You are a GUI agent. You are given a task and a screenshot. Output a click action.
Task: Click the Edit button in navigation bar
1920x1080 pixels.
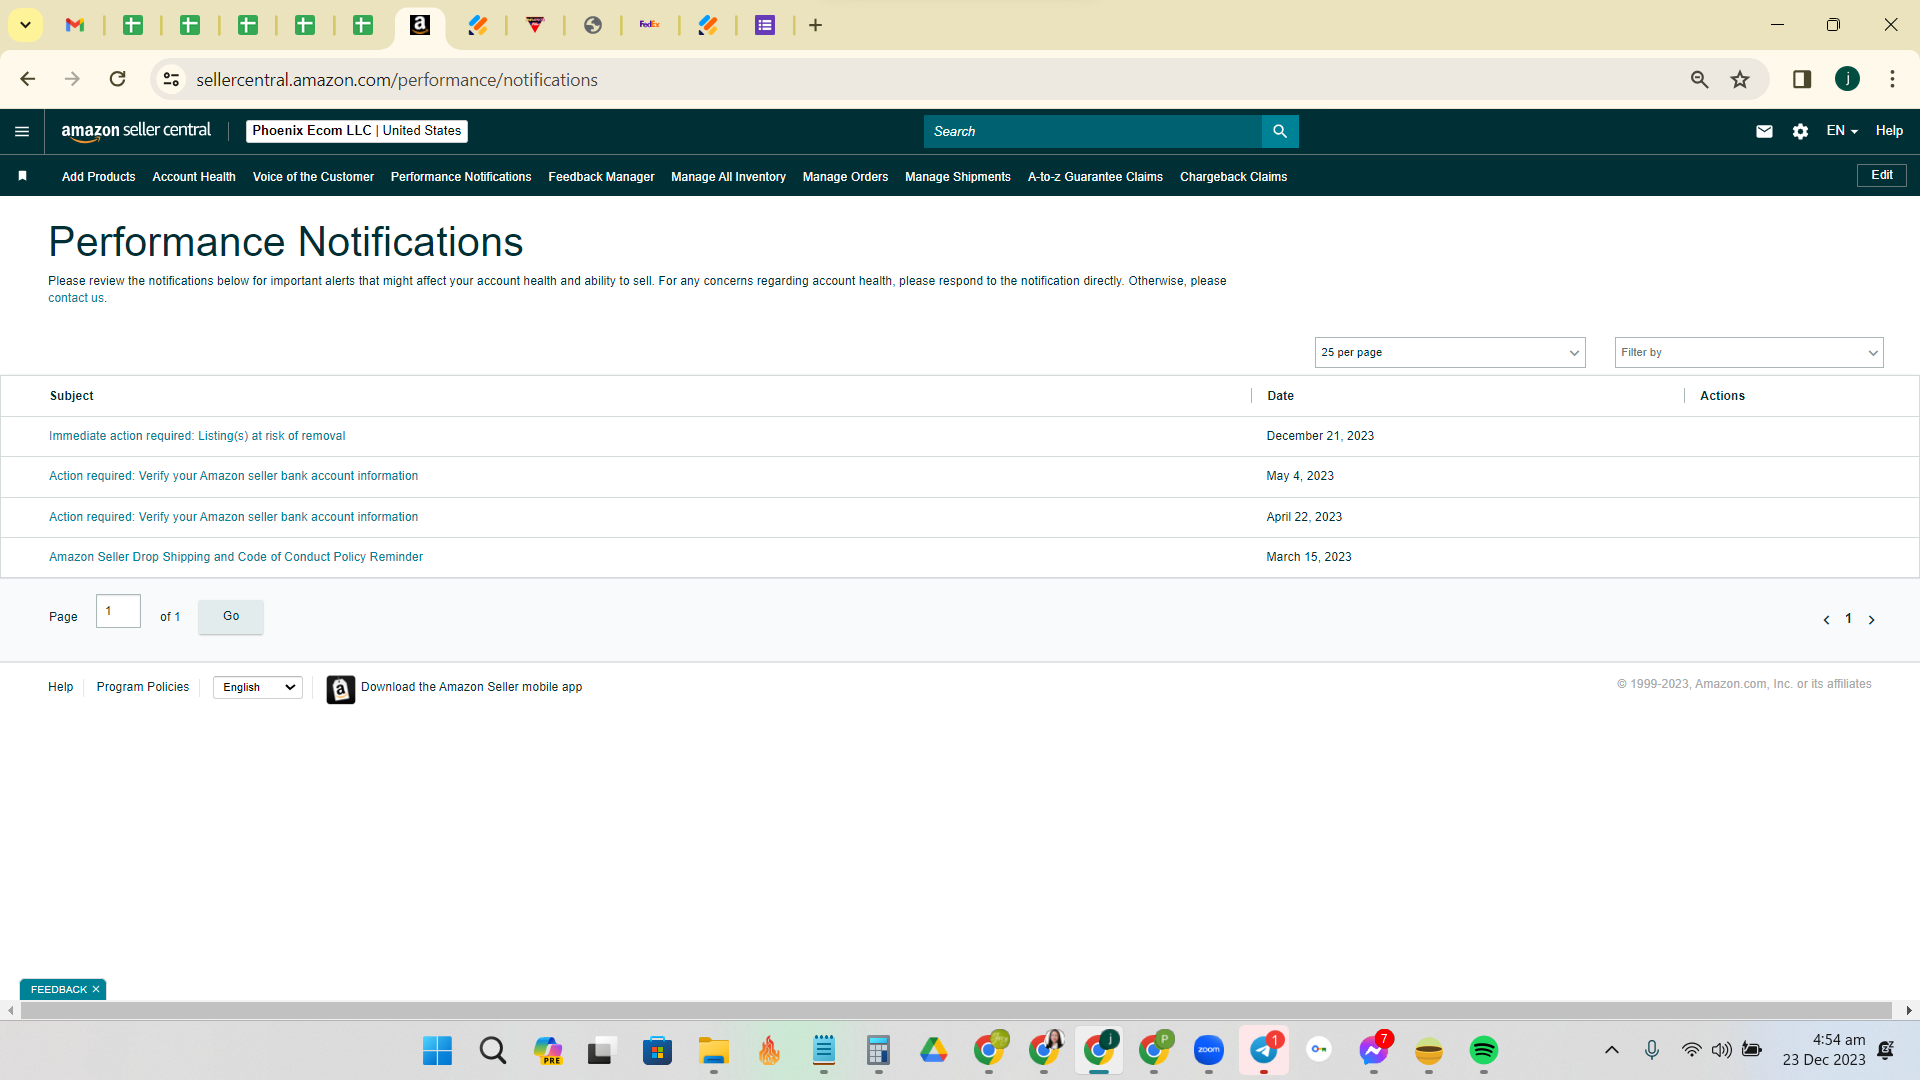(x=1882, y=175)
